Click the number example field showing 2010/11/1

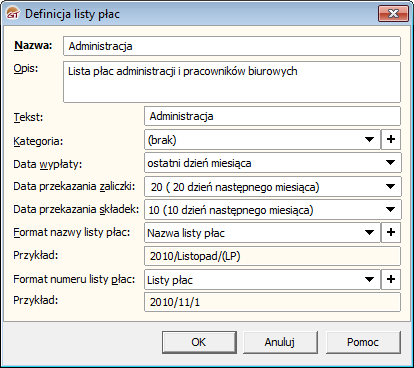pos(272,302)
